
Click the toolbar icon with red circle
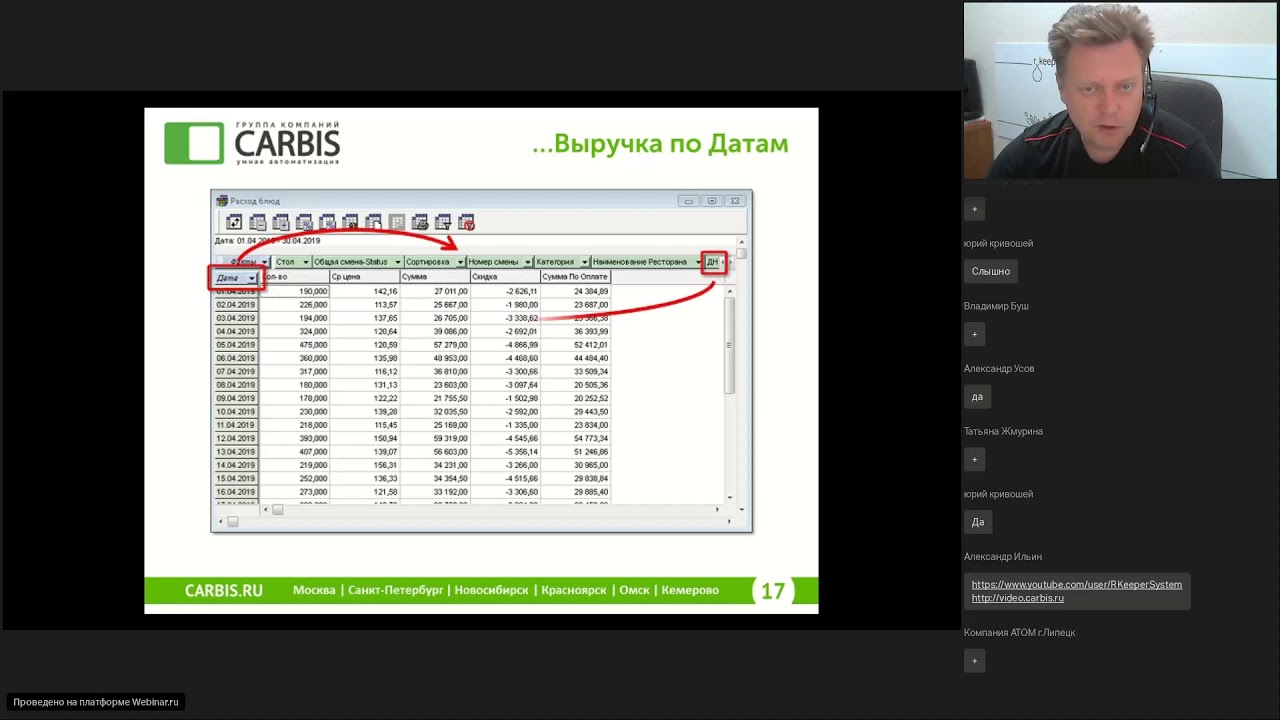[467, 222]
